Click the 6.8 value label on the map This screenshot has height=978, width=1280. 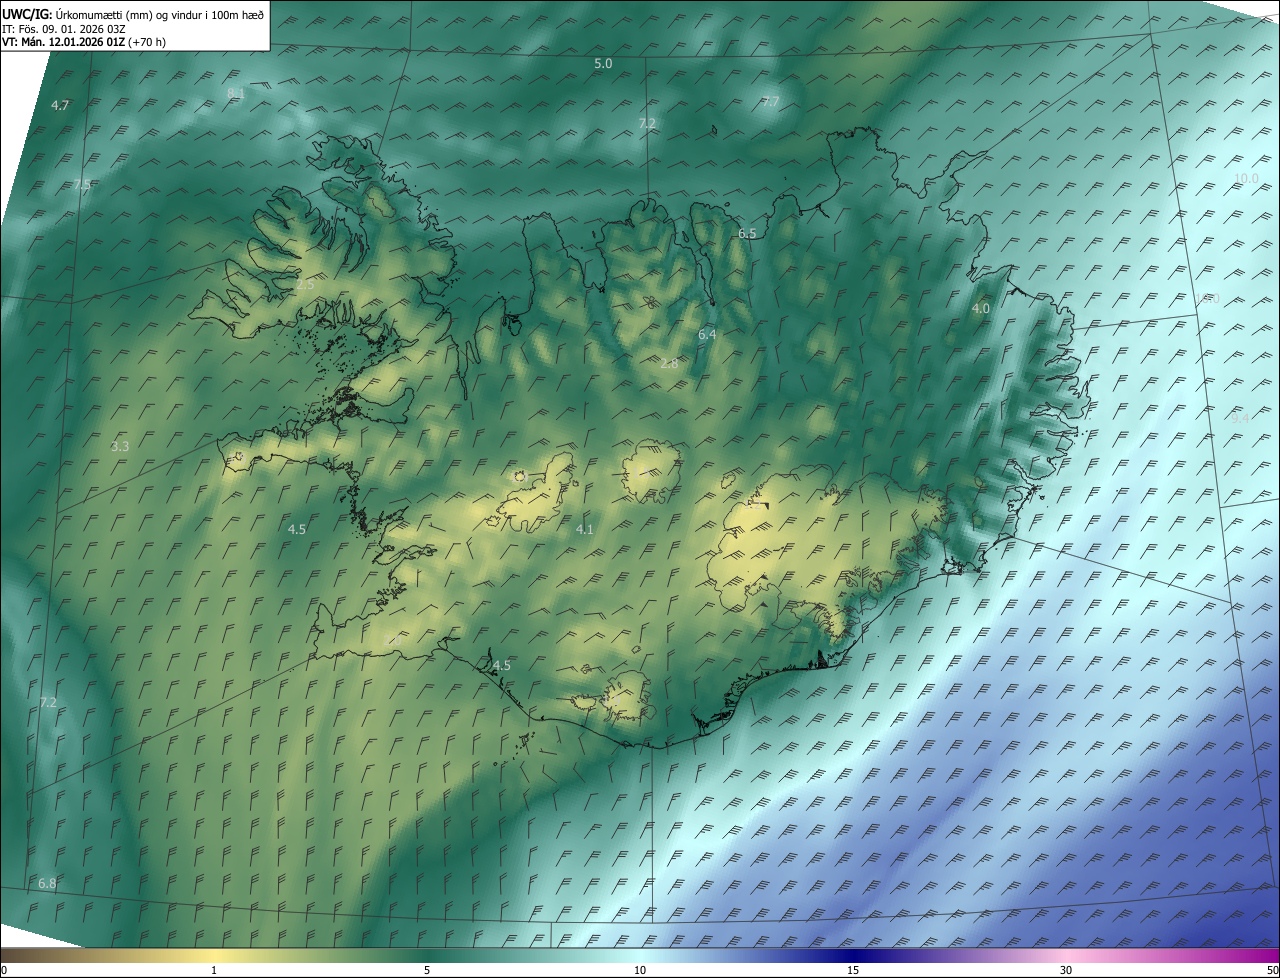coord(47,884)
